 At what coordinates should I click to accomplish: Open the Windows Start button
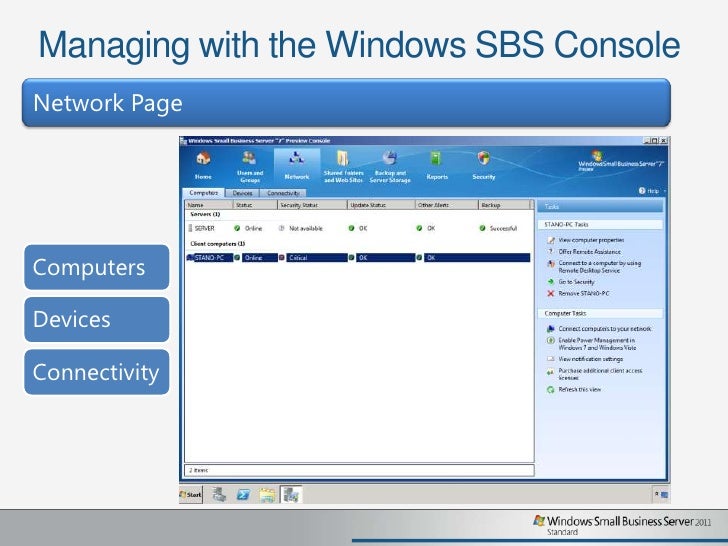pyautogui.click(x=191, y=495)
